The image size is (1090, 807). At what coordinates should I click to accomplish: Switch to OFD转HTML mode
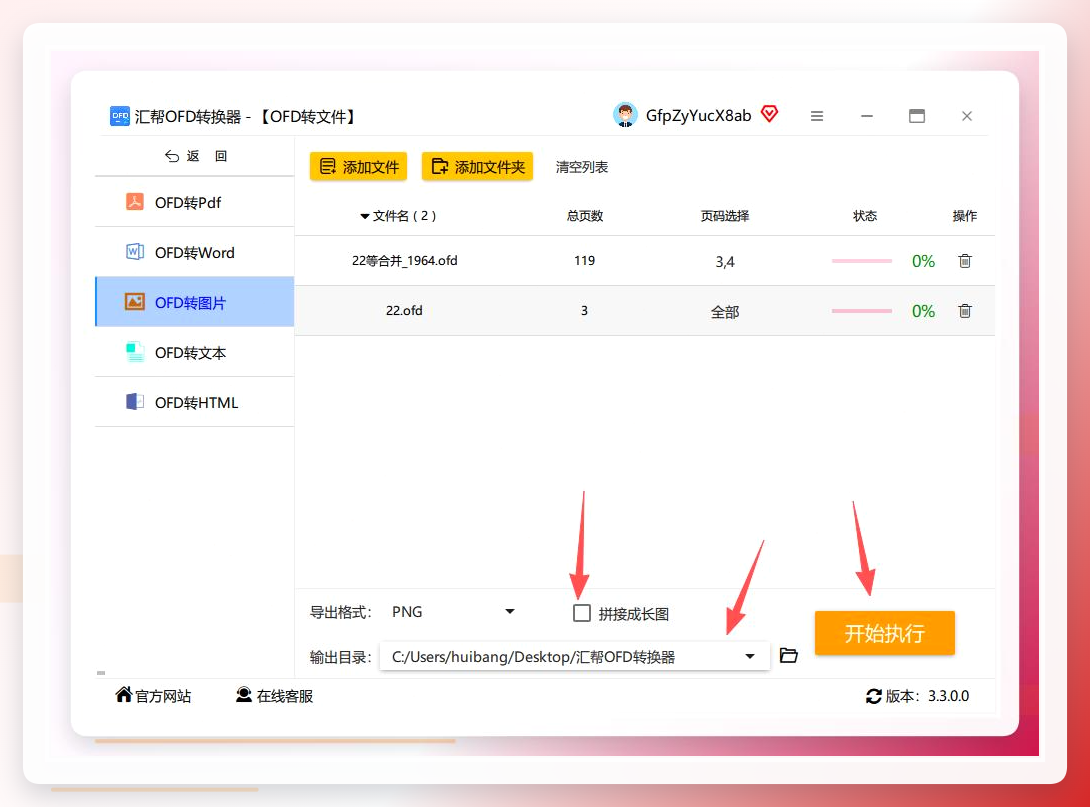tap(195, 402)
